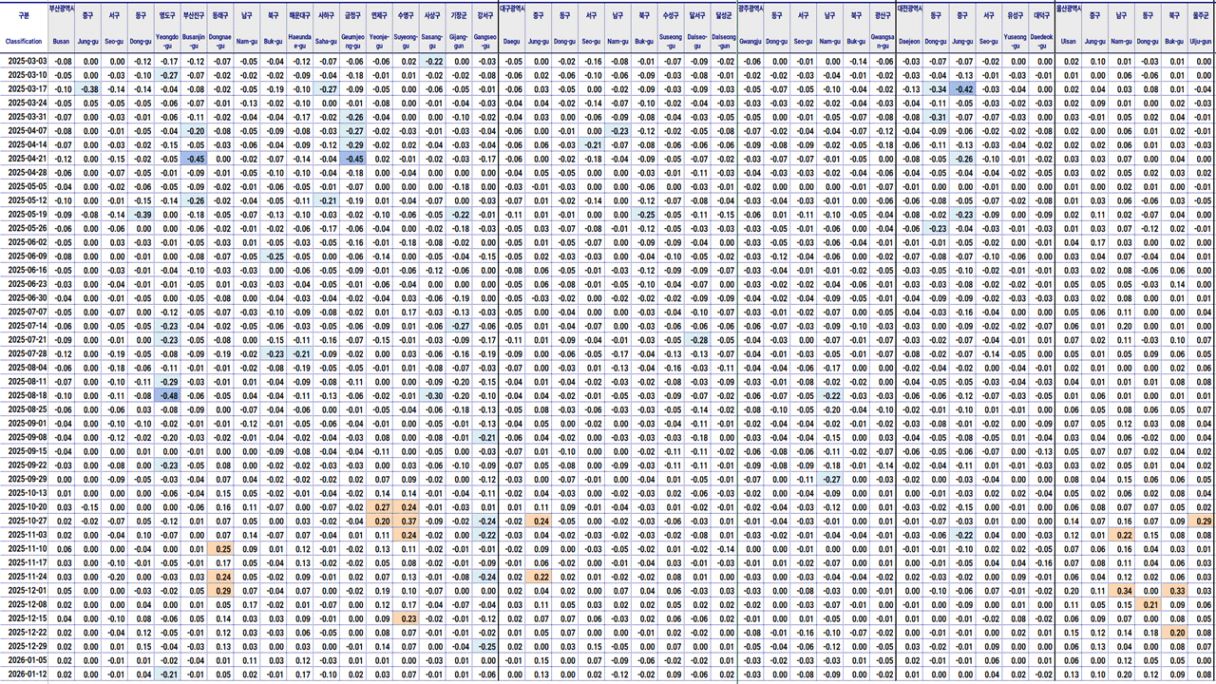Click the Gwangju column header

(750, 42)
